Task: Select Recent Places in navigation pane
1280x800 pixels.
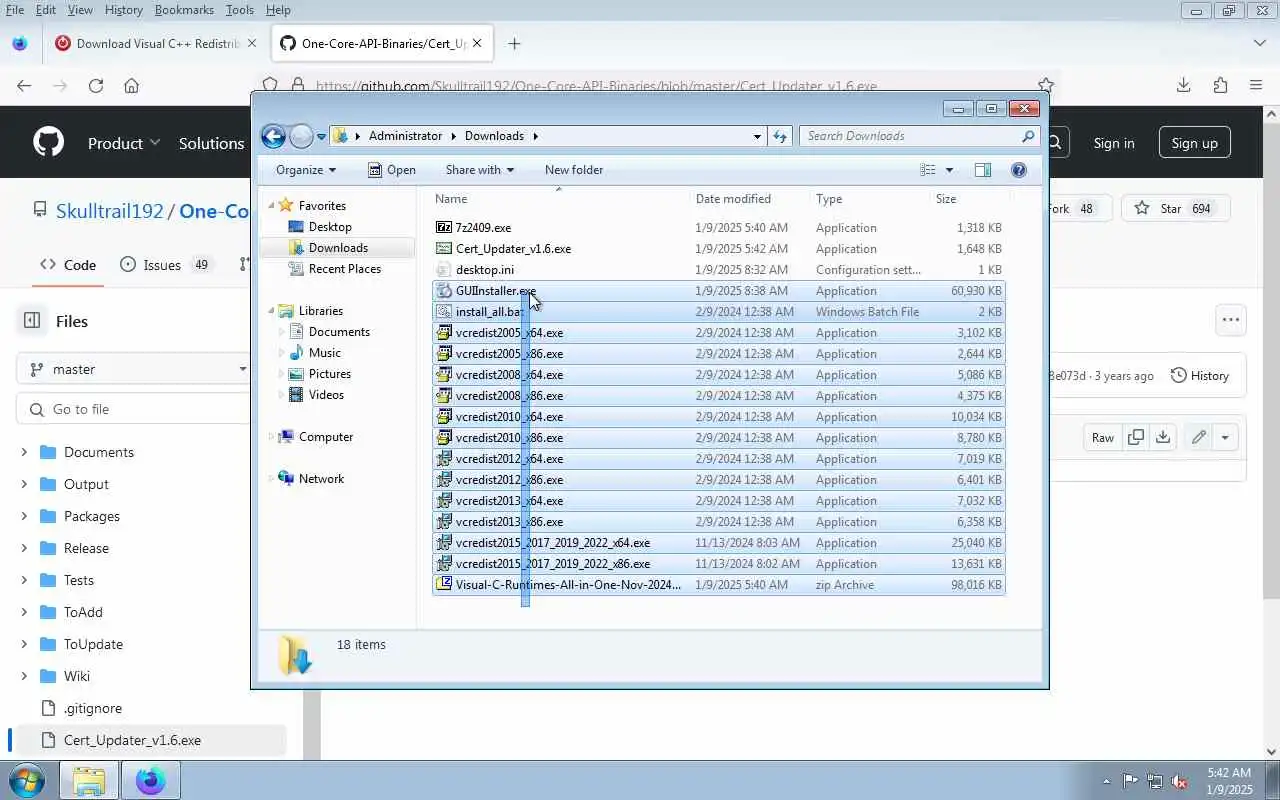Action: click(x=345, y=269)
